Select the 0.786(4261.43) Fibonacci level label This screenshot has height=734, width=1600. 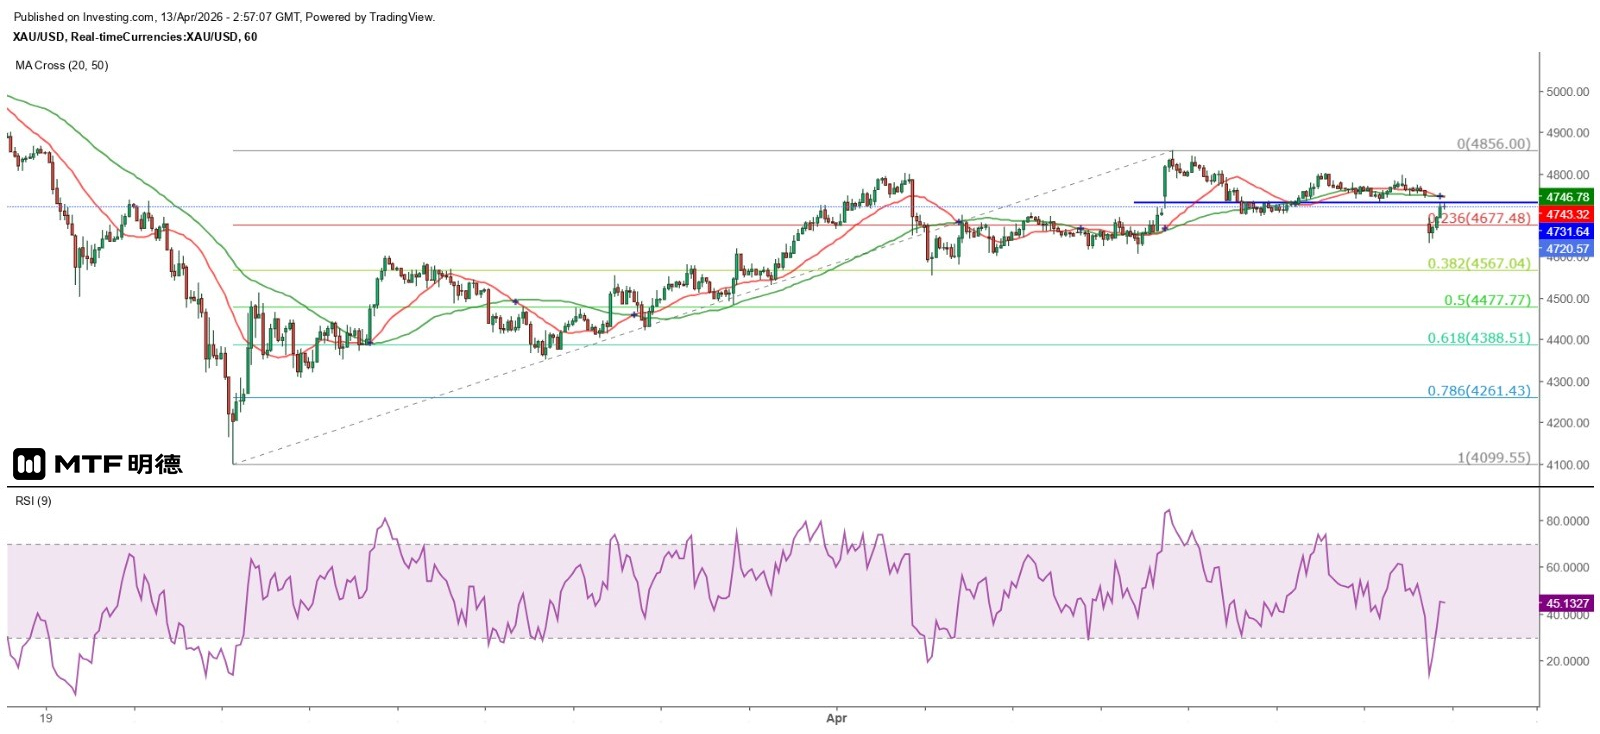click(x=1478, y=391)
